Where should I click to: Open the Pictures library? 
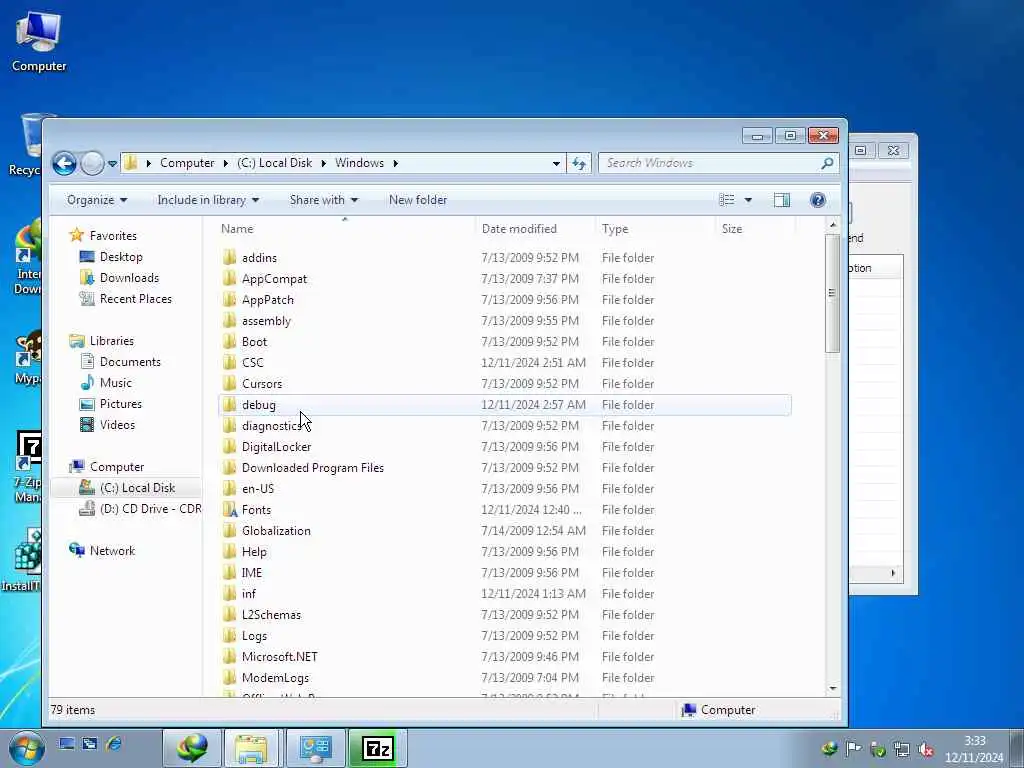click(121, 404)
